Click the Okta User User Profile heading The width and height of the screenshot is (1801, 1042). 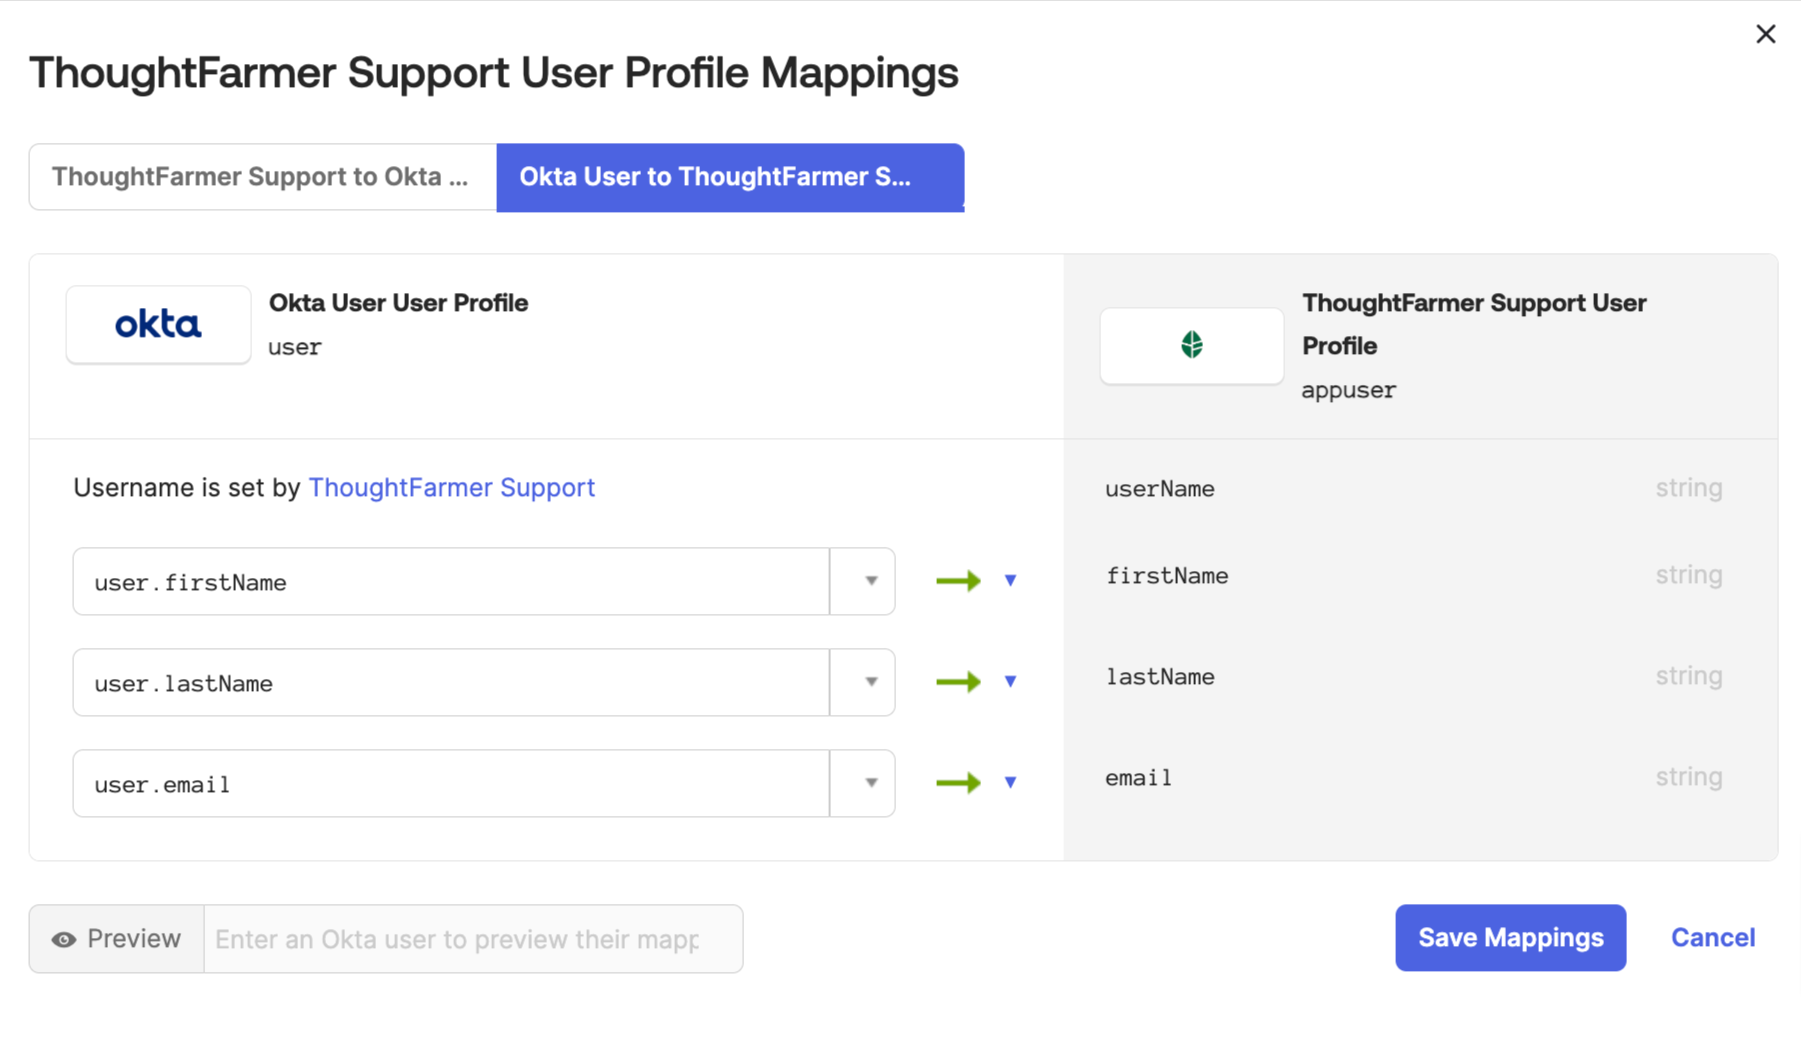point(398,303)
